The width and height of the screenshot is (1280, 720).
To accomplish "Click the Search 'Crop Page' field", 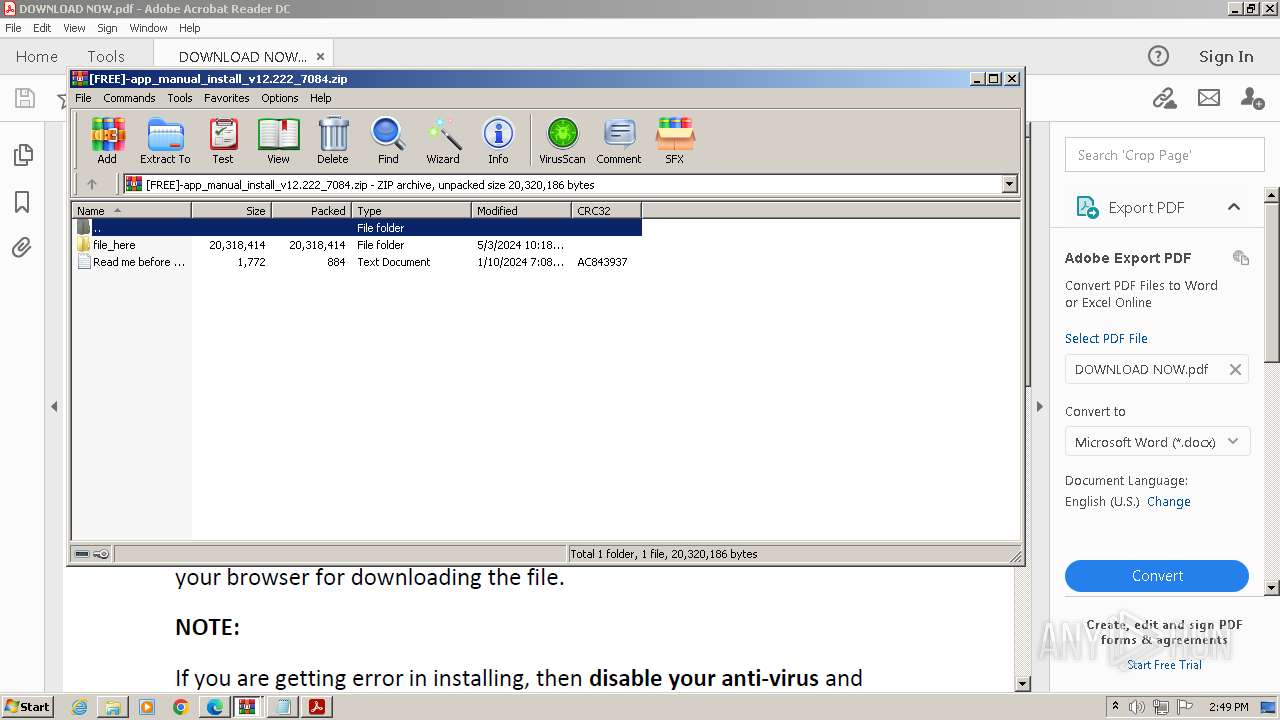I will (x=1165, y=155).
